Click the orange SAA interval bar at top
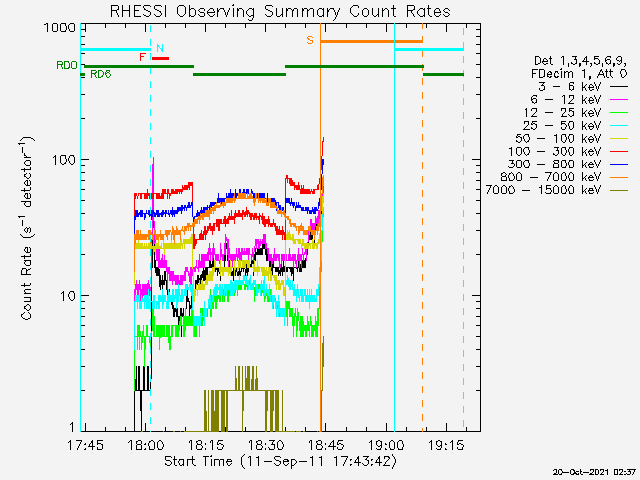640x480 pixels. coord(371,41)
